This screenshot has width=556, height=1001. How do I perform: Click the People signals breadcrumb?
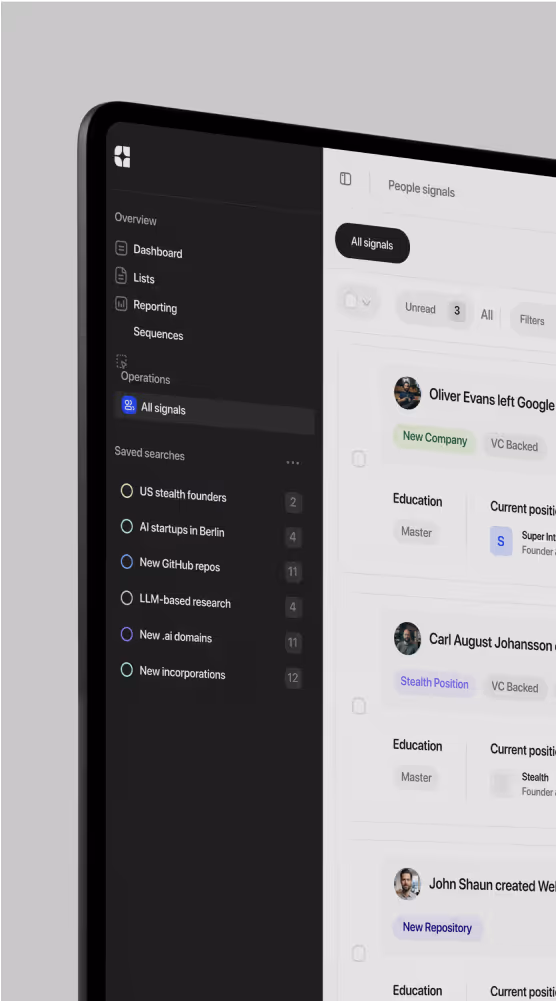[421, 189]
